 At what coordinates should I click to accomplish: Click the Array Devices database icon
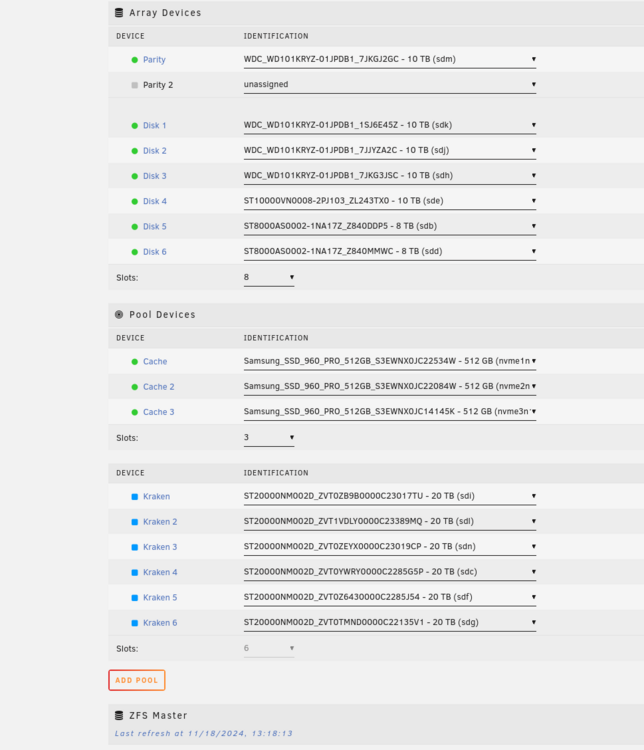(x=119, y=13)
